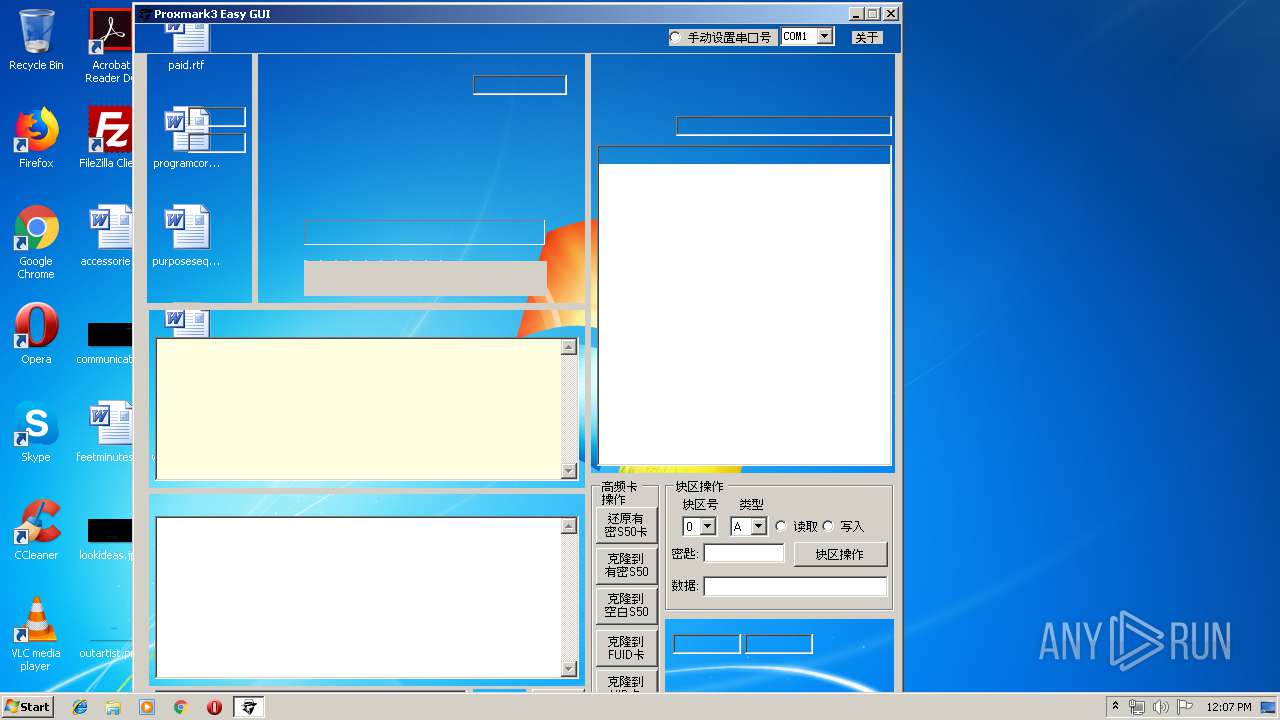This screenshot has height=720, width=1280.
Task: Launch Acrobat Reader DC from desktop
Action: point(110,46)
